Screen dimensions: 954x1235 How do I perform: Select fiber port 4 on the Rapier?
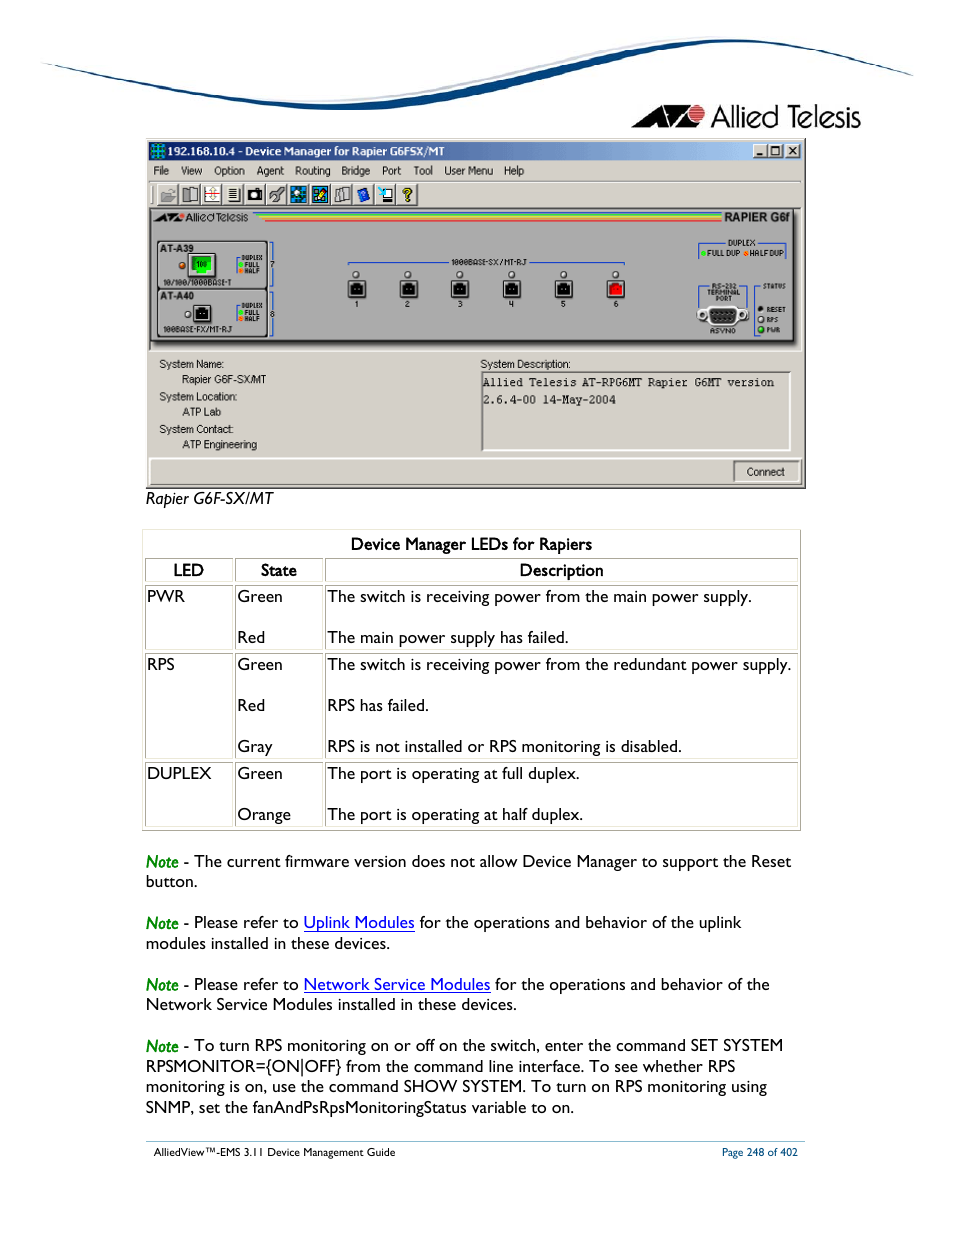pos(512,289)
